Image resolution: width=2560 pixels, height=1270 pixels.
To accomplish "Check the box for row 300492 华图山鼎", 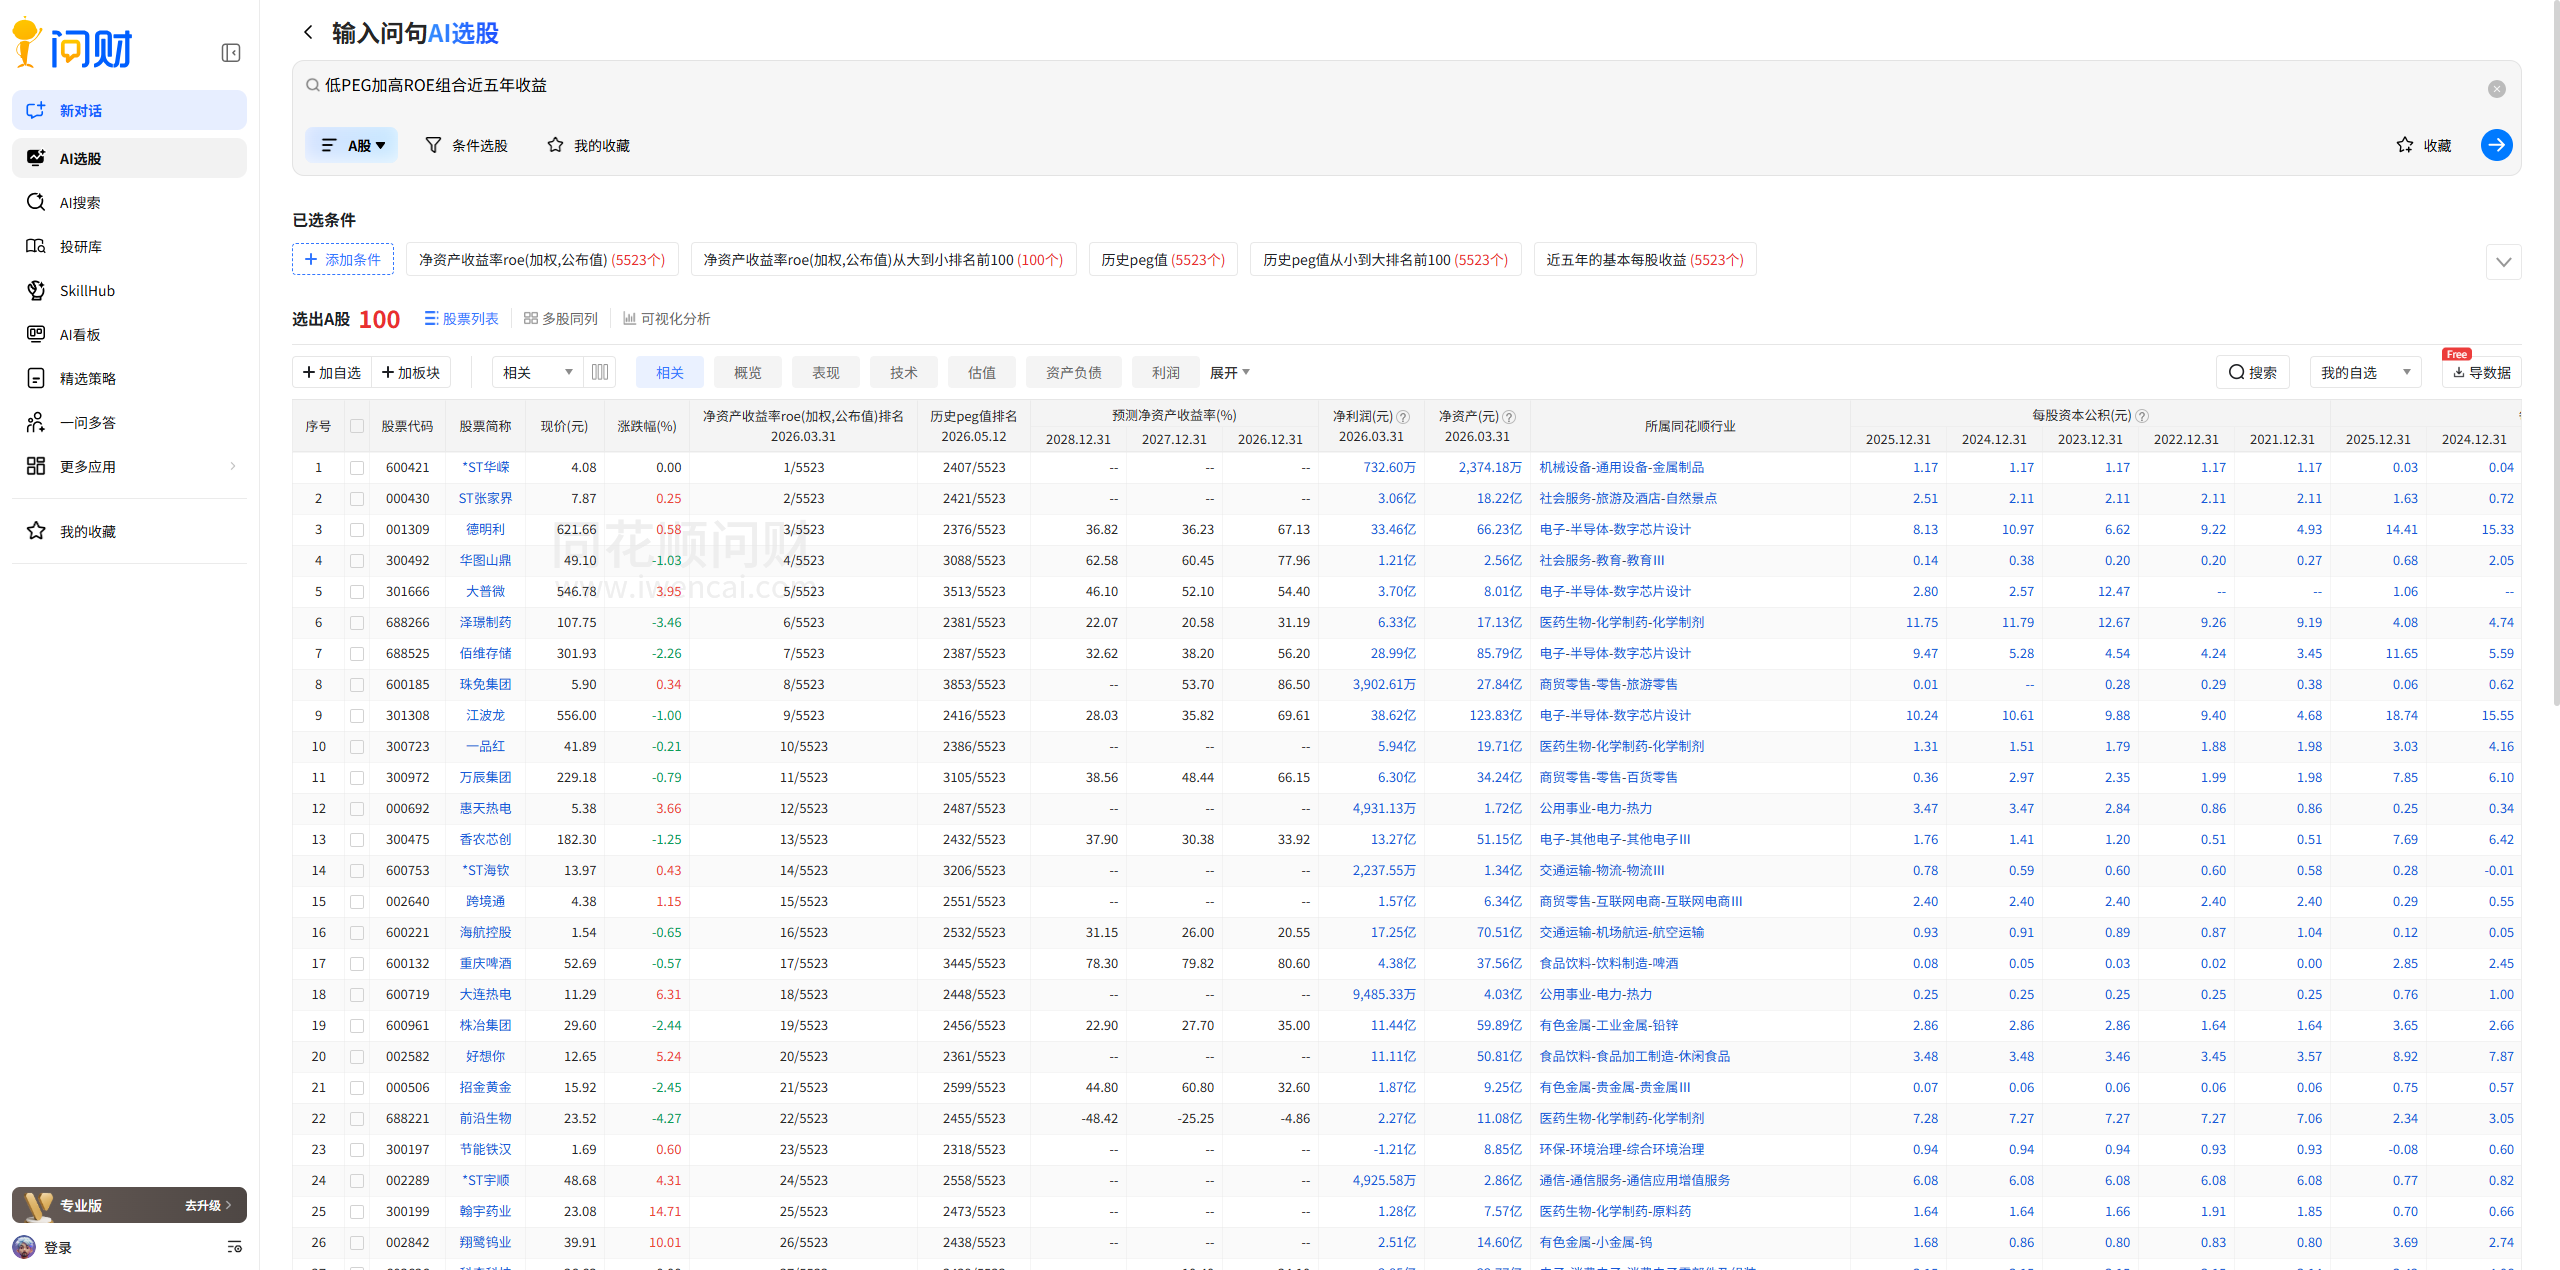I will pyautogui.click(x=357, y=561).
